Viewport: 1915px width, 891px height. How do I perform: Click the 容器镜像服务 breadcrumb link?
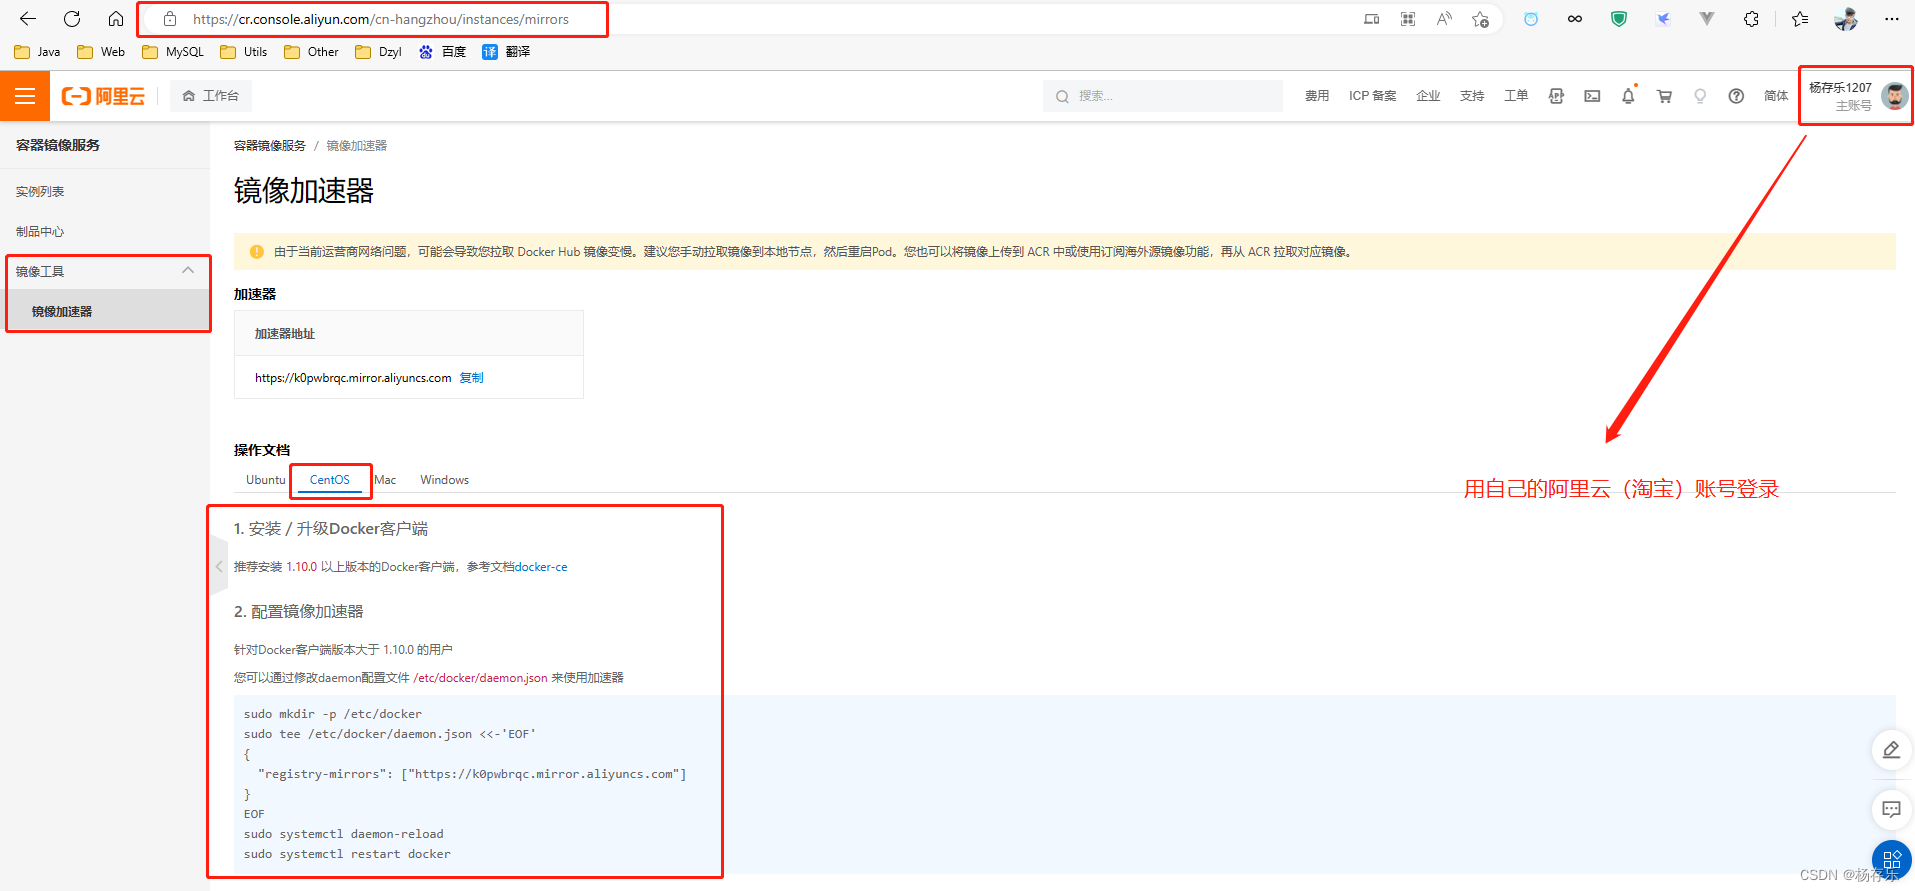pyautogui.click(x=270, y=146)
